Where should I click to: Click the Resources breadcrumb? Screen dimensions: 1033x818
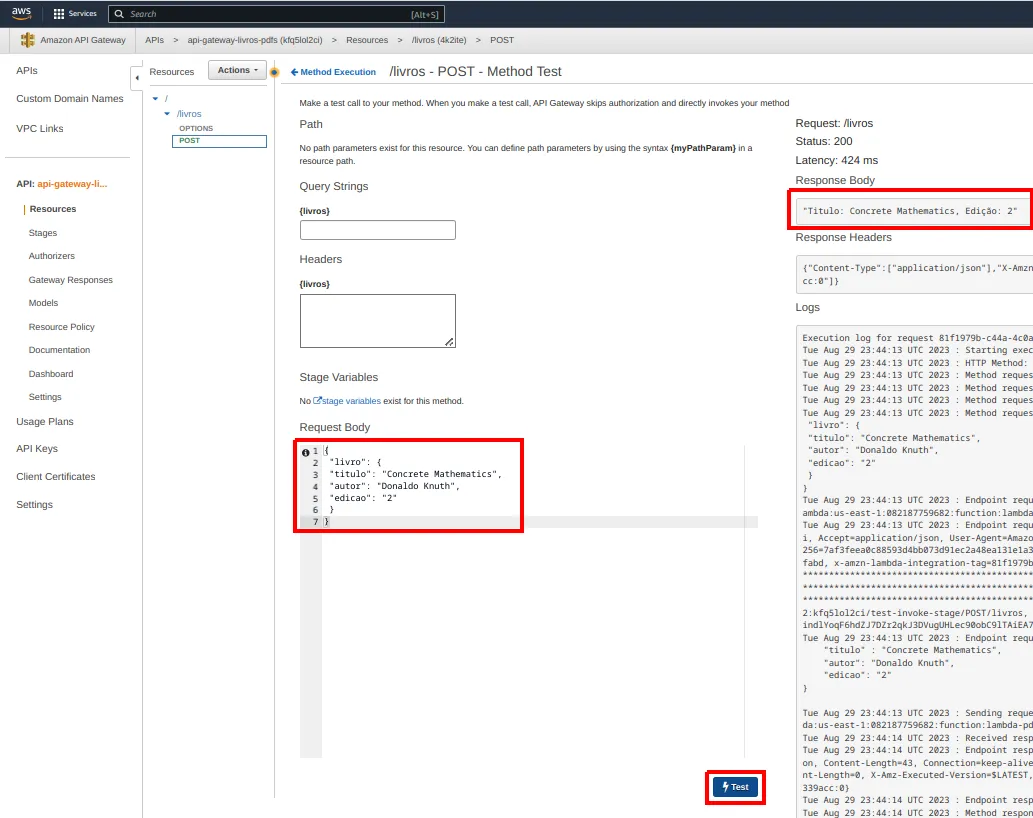(367, 40)
